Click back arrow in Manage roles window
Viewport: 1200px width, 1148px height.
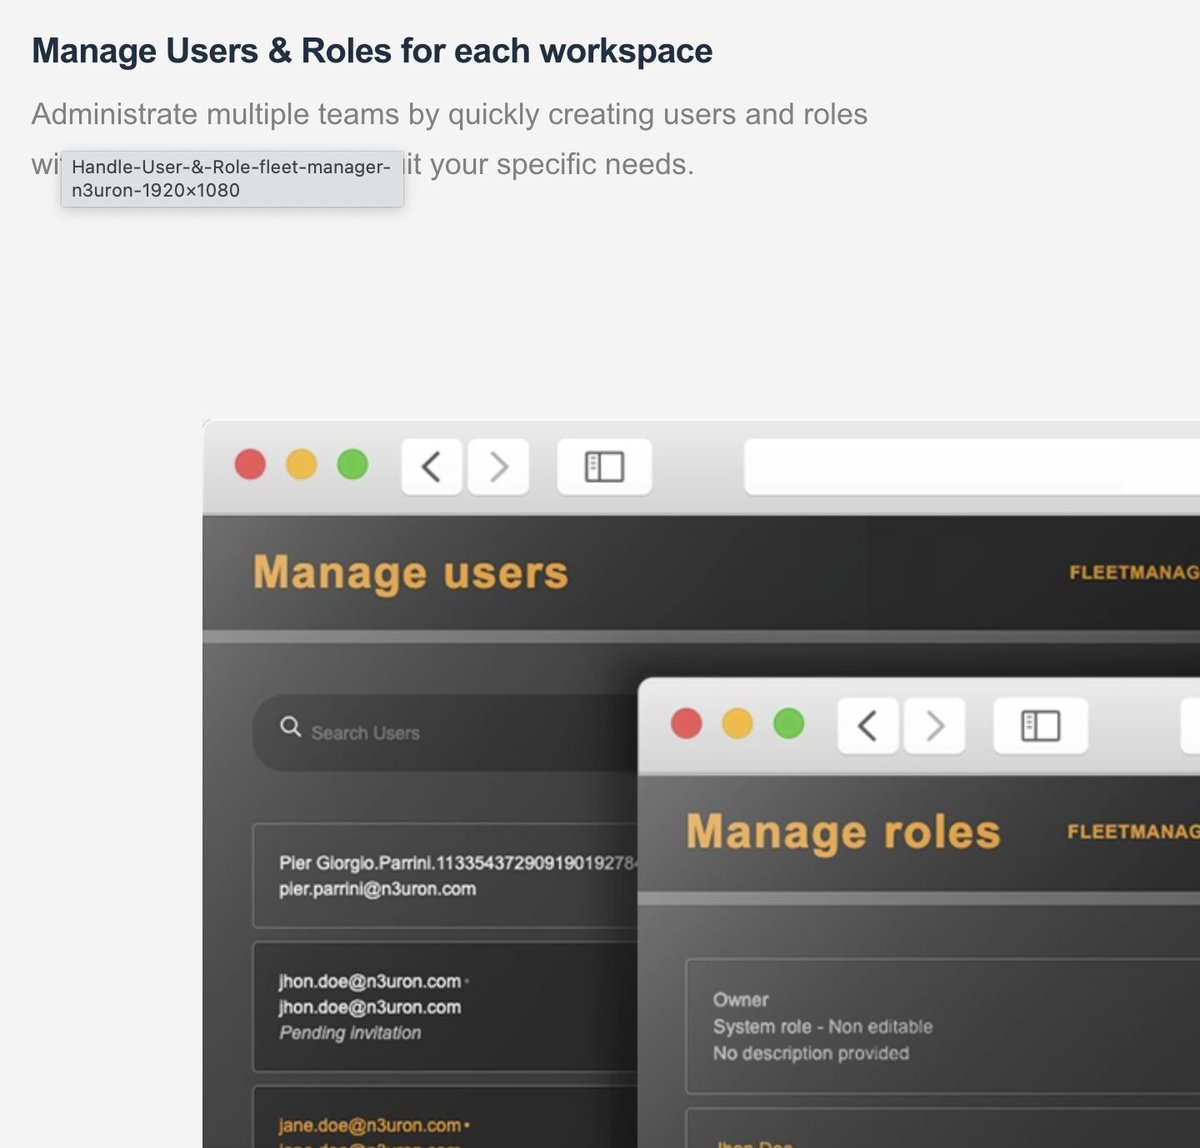pyautogui.click(x=867, y=725)
